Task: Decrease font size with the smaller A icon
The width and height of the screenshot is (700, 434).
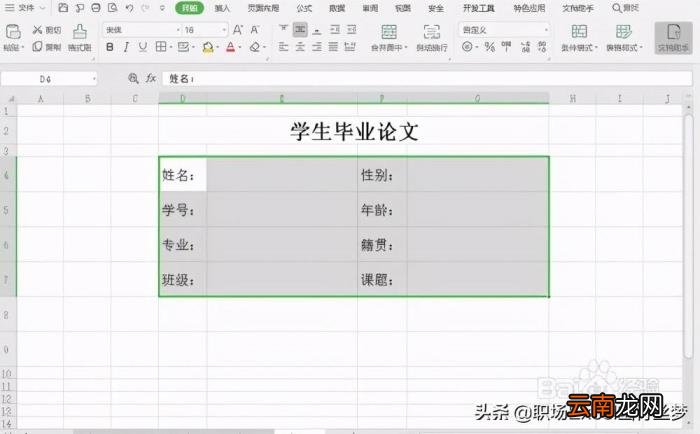Action: (x=255, y=30)
